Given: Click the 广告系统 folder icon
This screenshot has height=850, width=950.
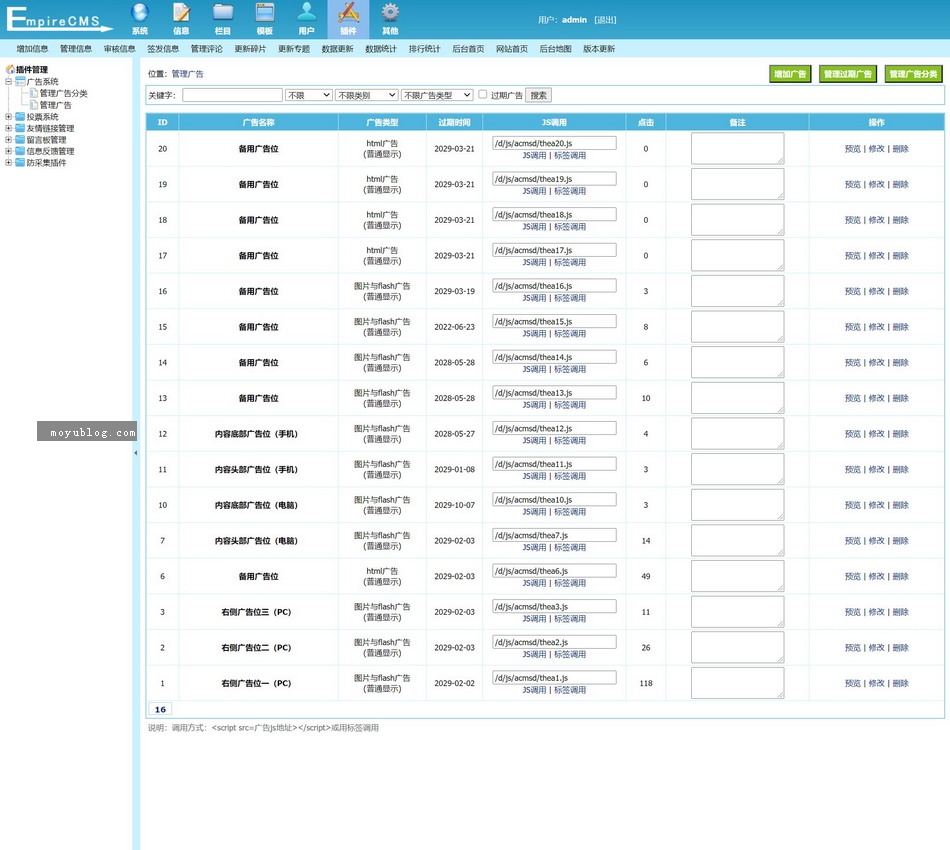Looking at the screenshot, I should point(21,81).
